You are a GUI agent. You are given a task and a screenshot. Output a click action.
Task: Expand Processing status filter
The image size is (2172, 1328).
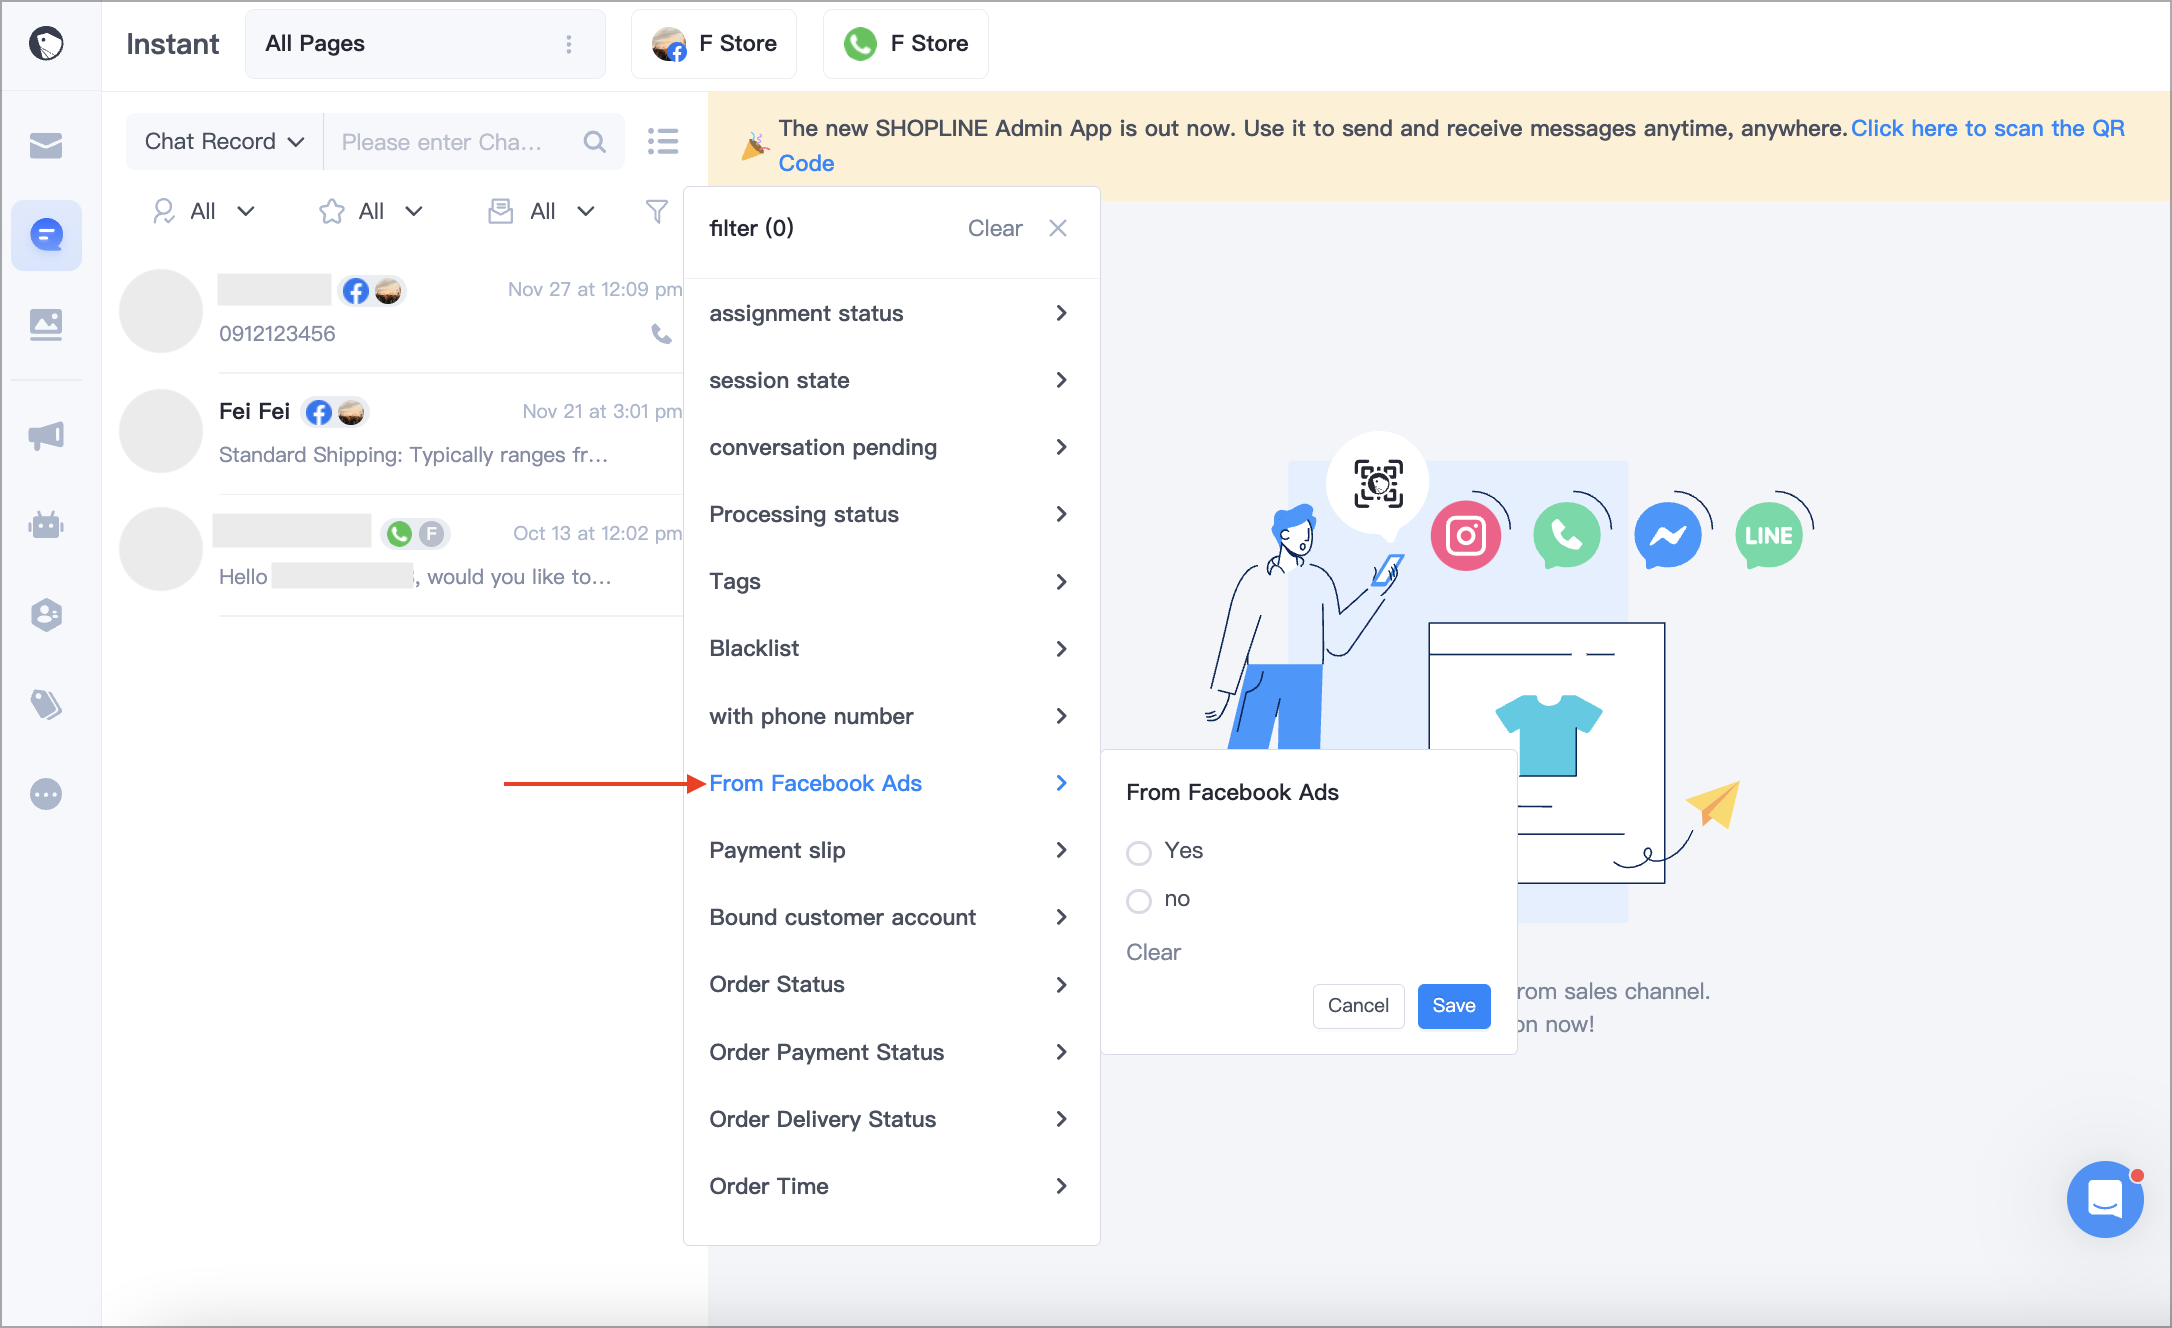click(890, 515)
